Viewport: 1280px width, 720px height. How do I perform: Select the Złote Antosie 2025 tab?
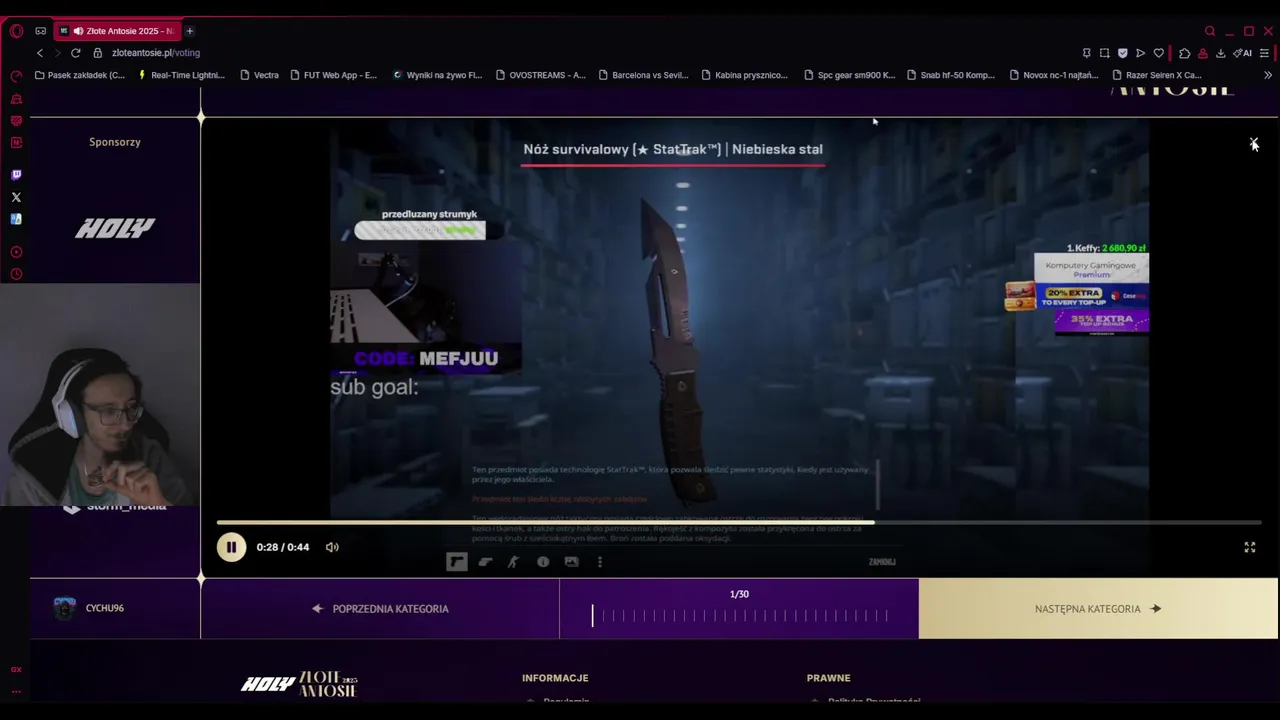click(x=117, y=31)
